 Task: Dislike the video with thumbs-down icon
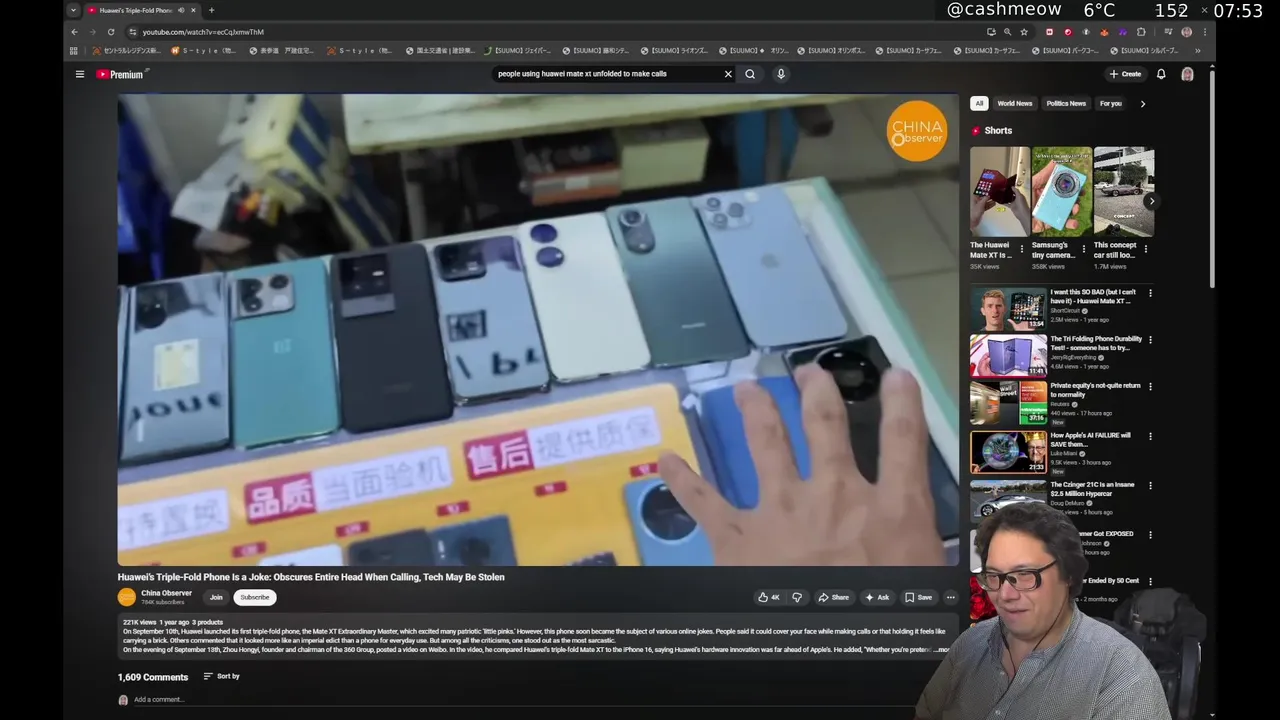(797, 597)
